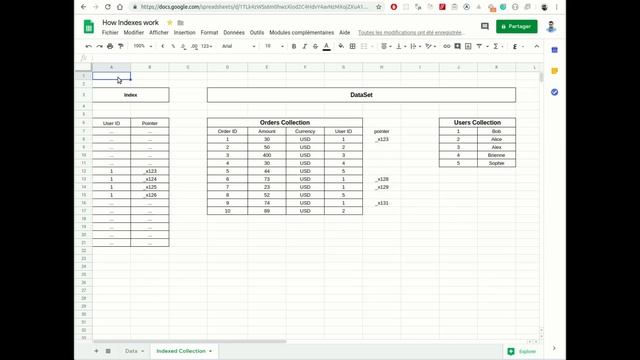
Task: Open the fill color picker
Action: click(x=341, y=47)
